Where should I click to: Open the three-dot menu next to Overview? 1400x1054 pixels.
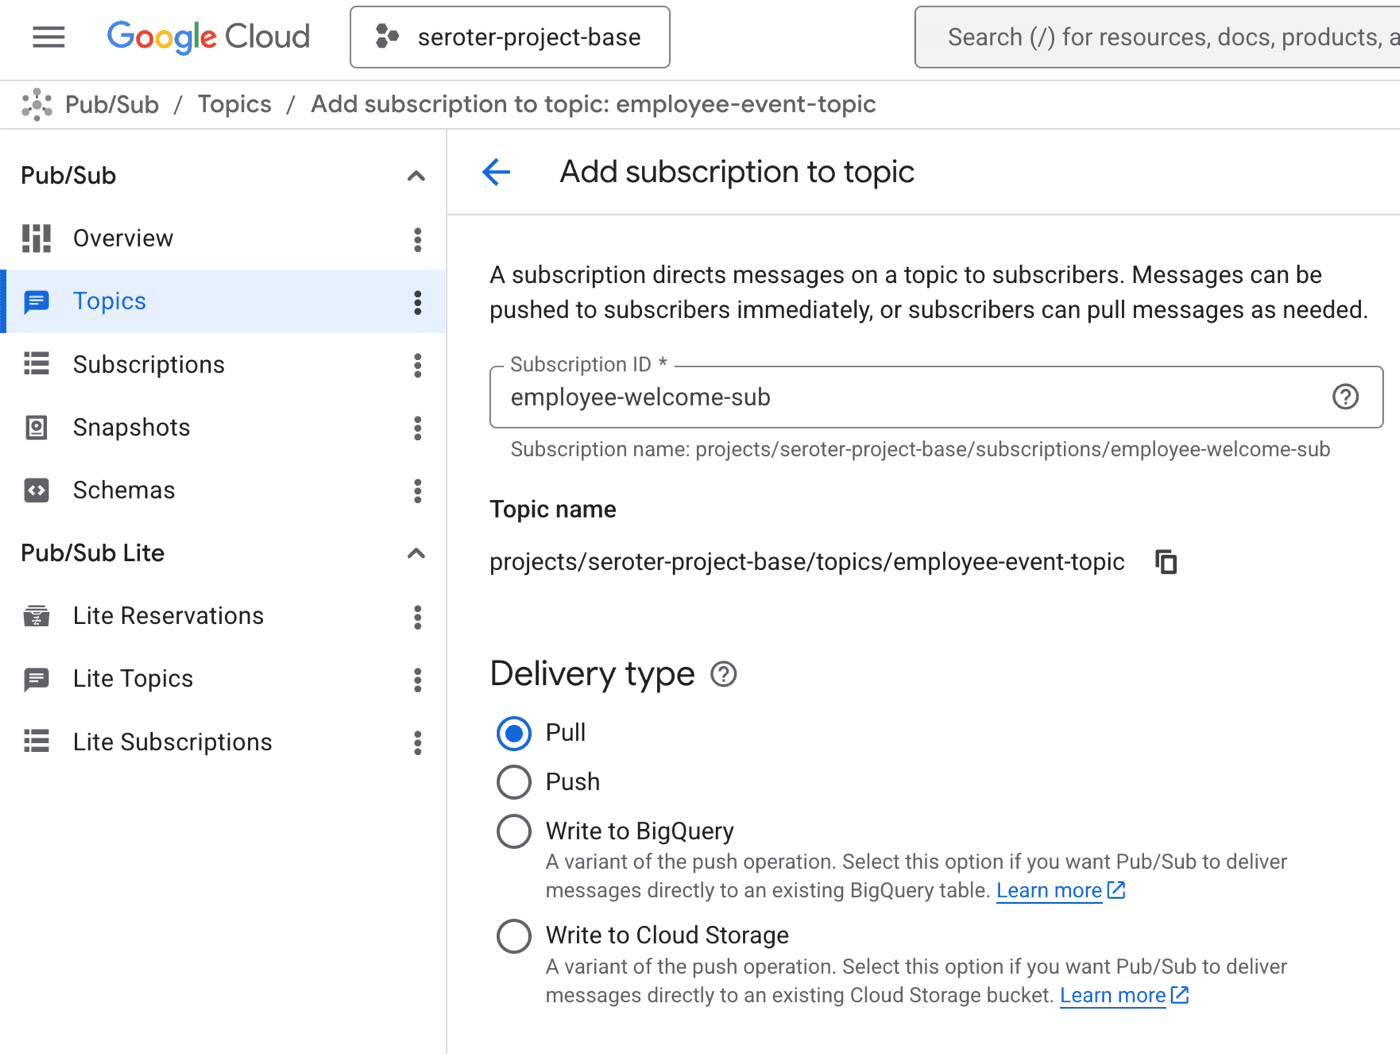pyautogui.click(x=417, y=239)
